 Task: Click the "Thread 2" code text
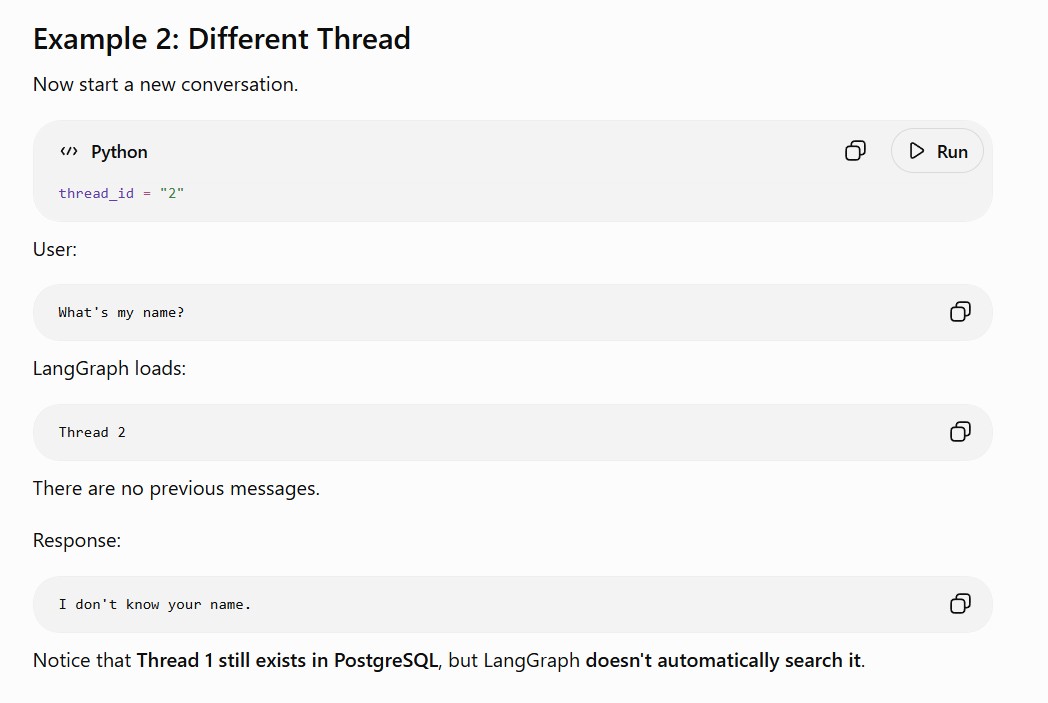(92, 432)
